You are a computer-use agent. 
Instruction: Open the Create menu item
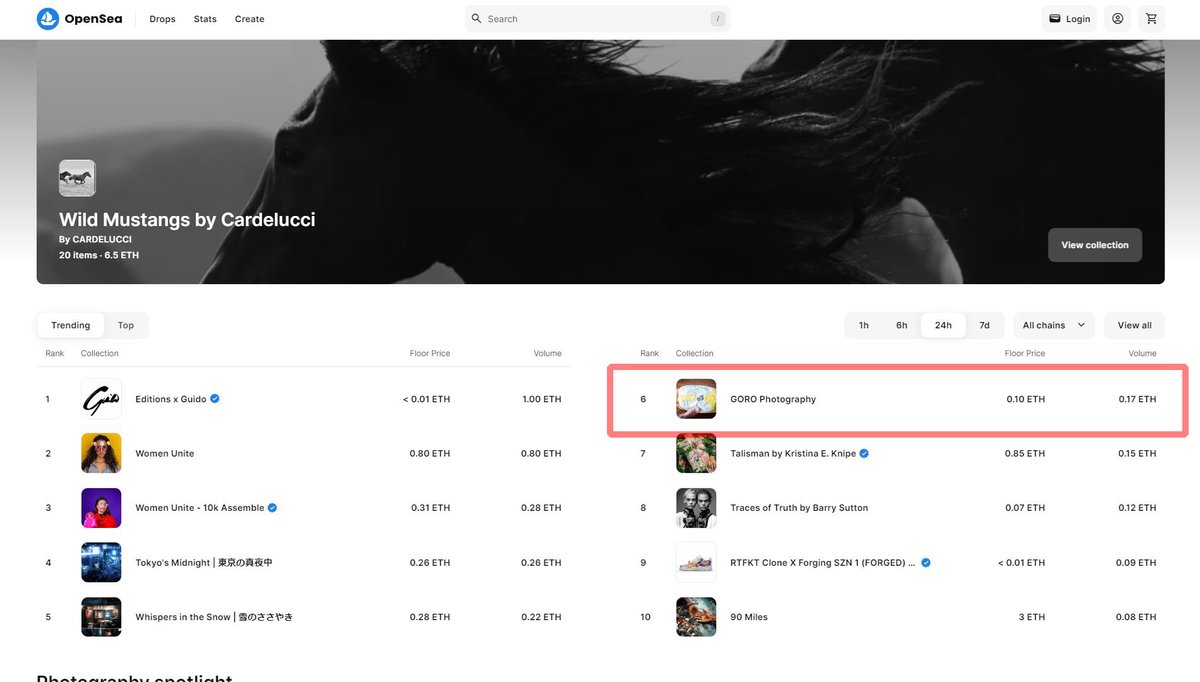pyautogui.click(x=250, y=19)
